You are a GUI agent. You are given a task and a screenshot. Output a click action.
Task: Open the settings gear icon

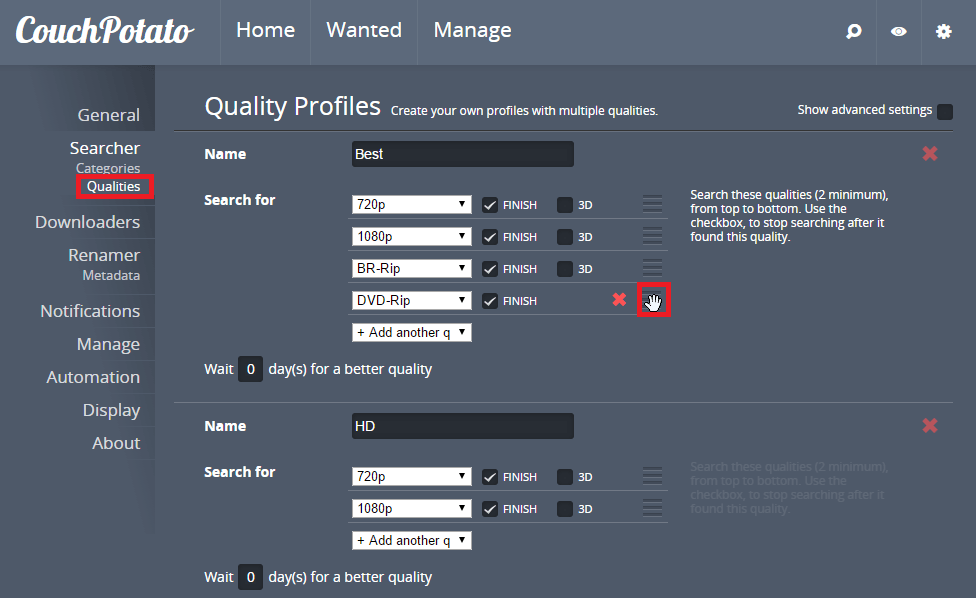[943, 31]
